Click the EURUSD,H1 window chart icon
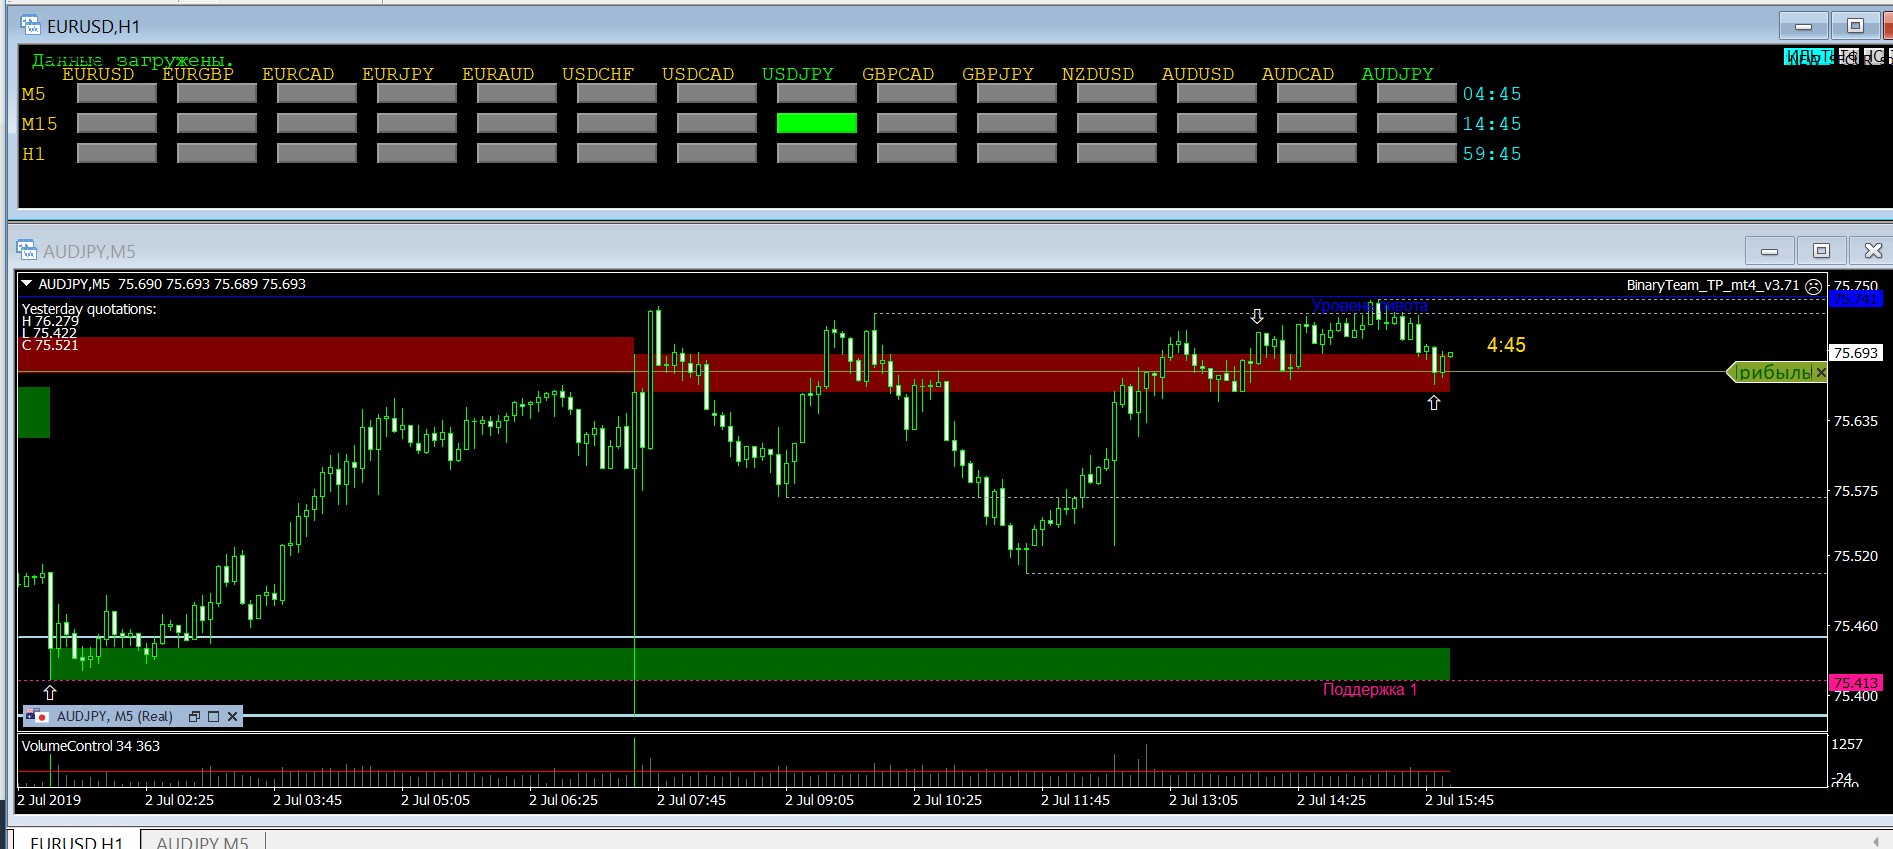This screenshot has height=849, width=1893. [x=31, y=26]
